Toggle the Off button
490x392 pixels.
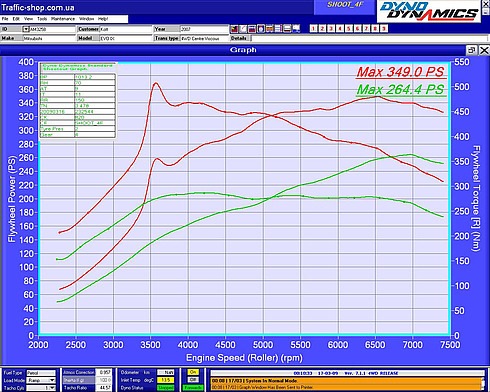pyautogui.click(x=193, y=380)
